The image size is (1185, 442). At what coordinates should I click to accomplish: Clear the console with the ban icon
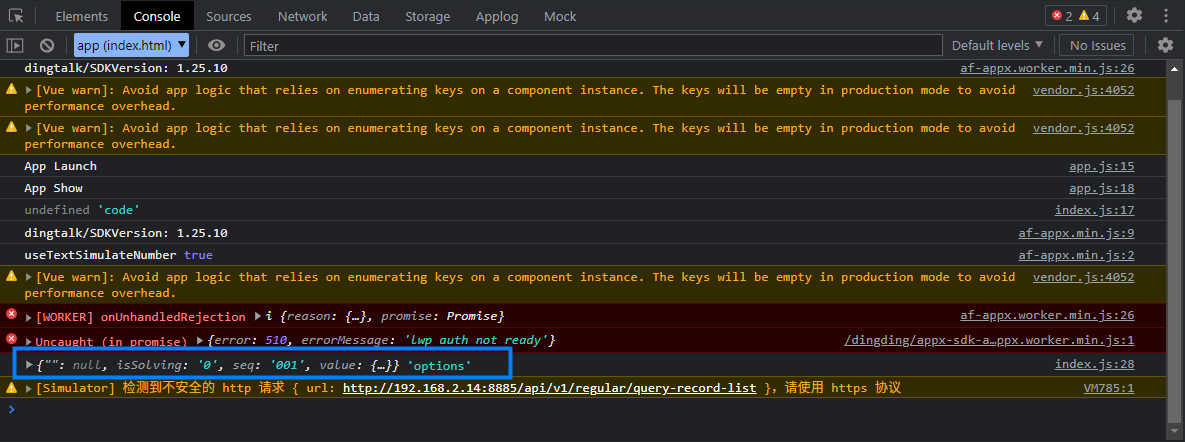tap(47, 46)
